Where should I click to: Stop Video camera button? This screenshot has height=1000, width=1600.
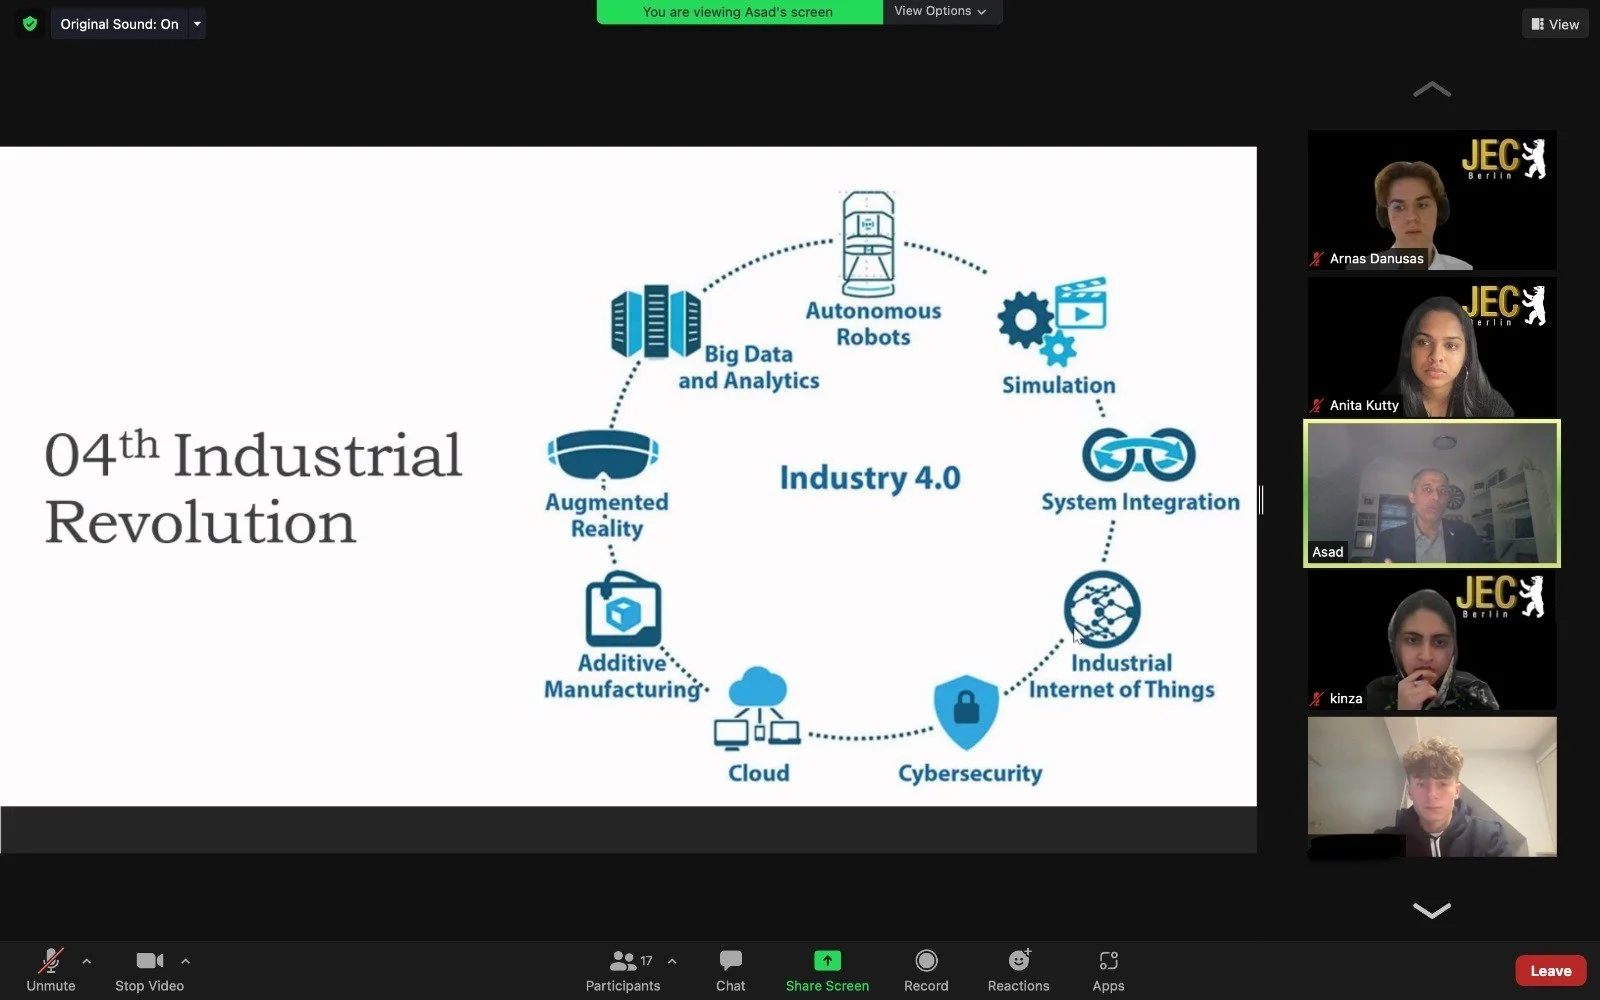coord(150,970)
